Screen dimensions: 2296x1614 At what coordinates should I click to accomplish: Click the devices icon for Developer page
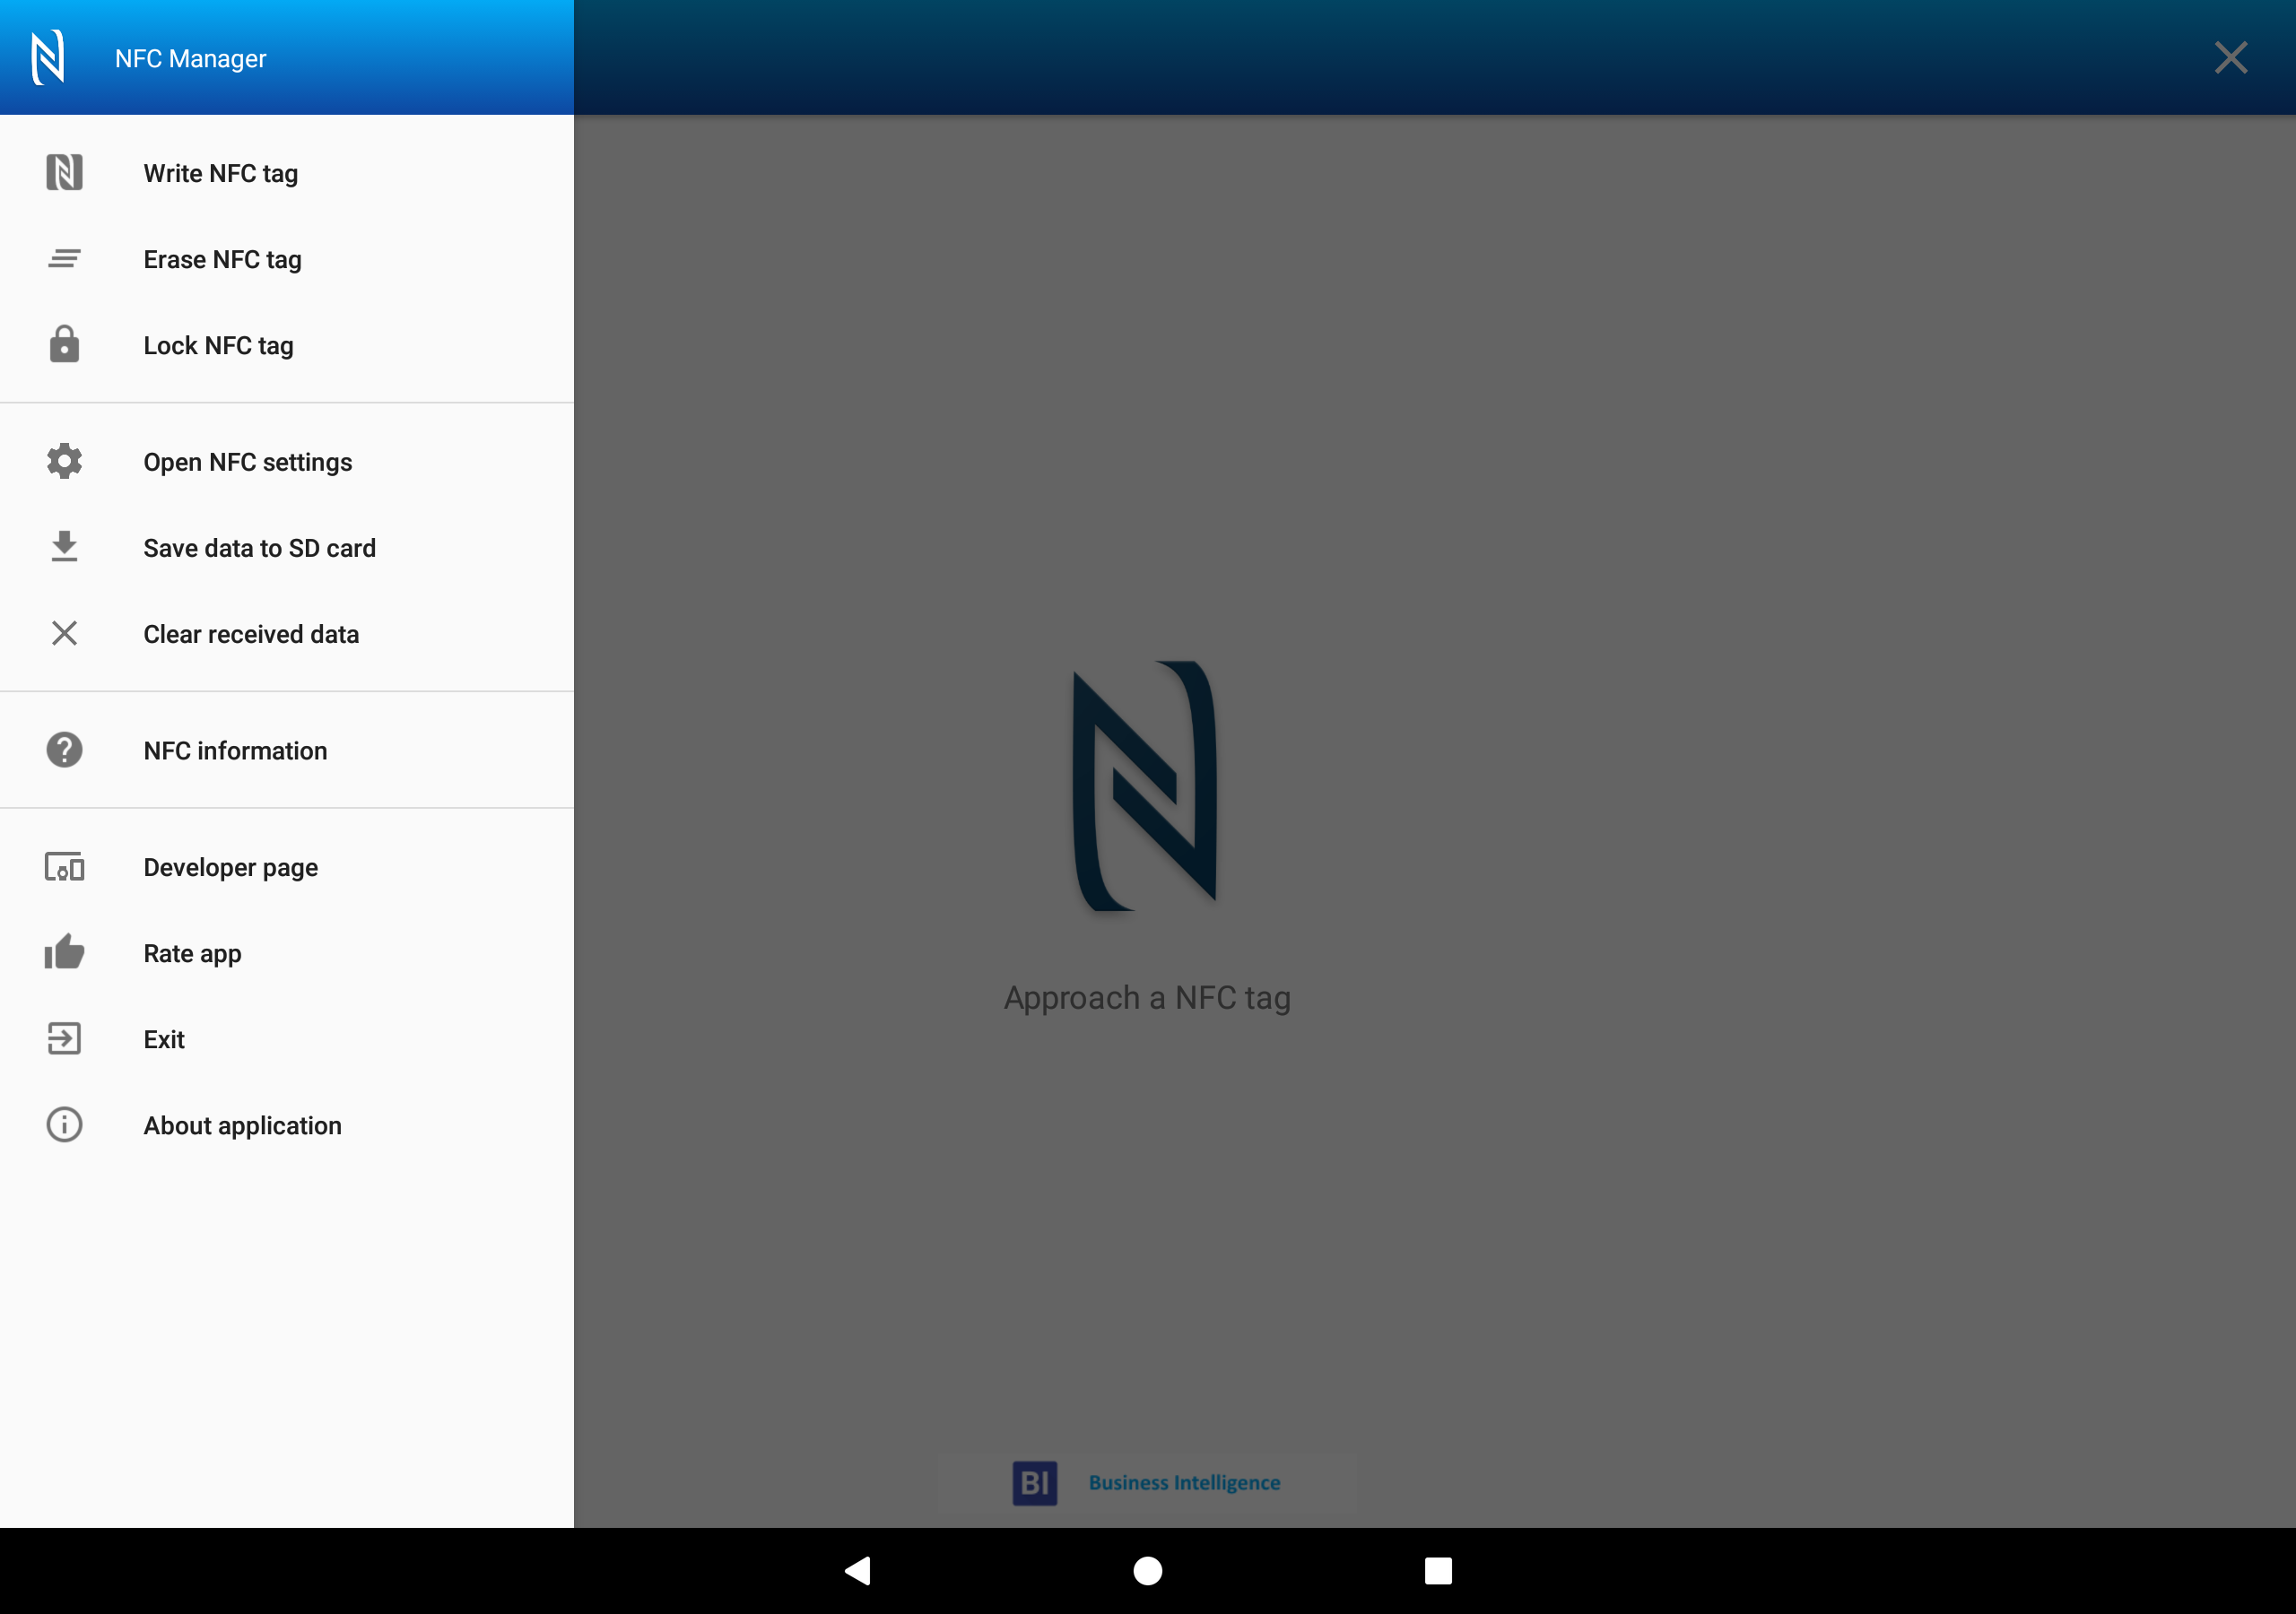64,867
